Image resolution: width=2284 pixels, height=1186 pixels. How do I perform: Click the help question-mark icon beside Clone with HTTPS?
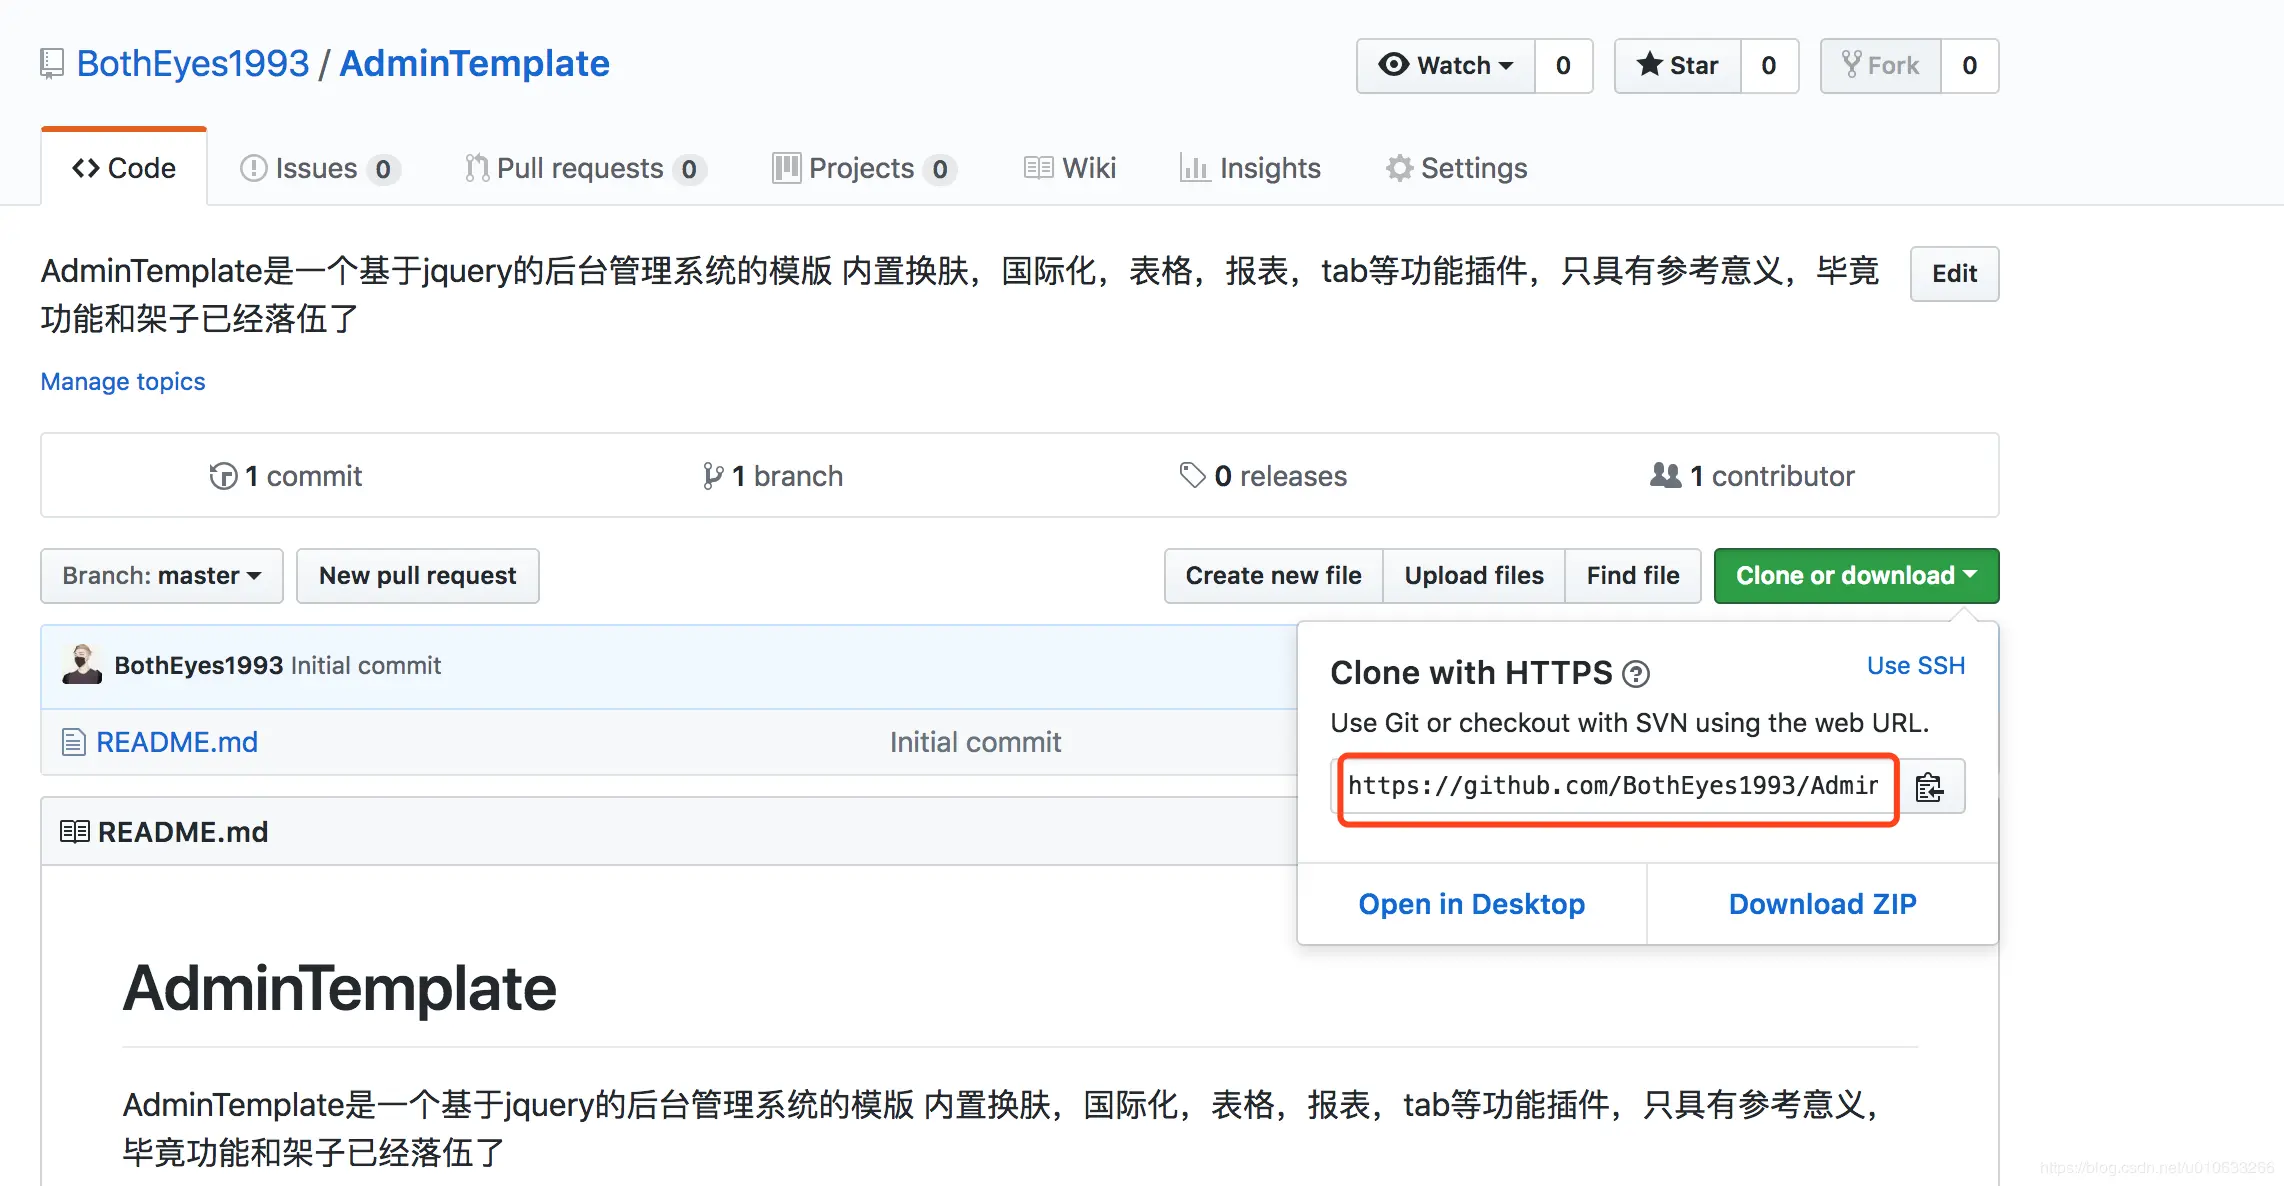(x=1636, y=674)
